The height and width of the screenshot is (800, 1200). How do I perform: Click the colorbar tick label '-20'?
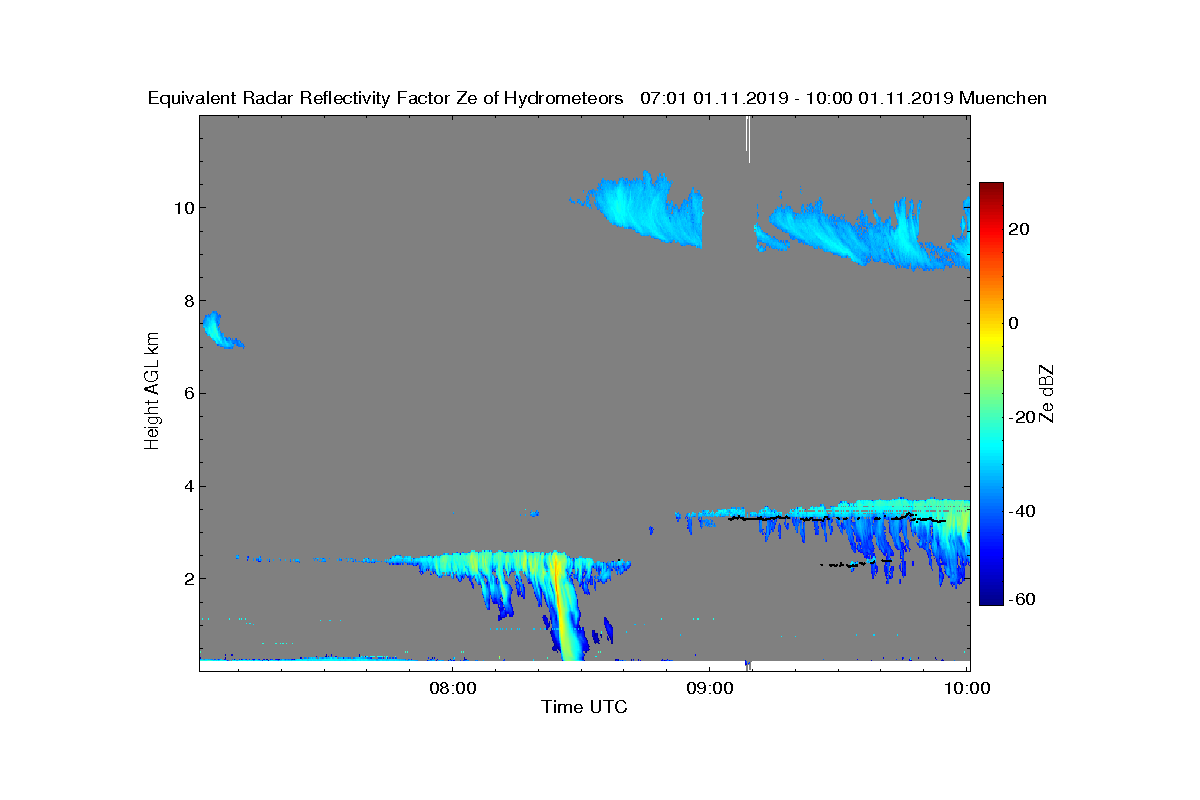[x=1020, y=417]
